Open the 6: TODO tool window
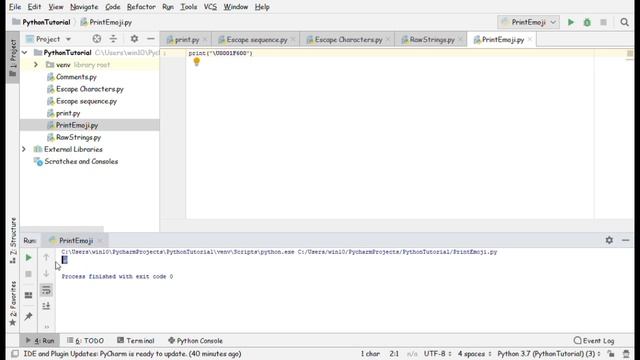640x360 pixels. pyautogui.click(x=85, y=340)
